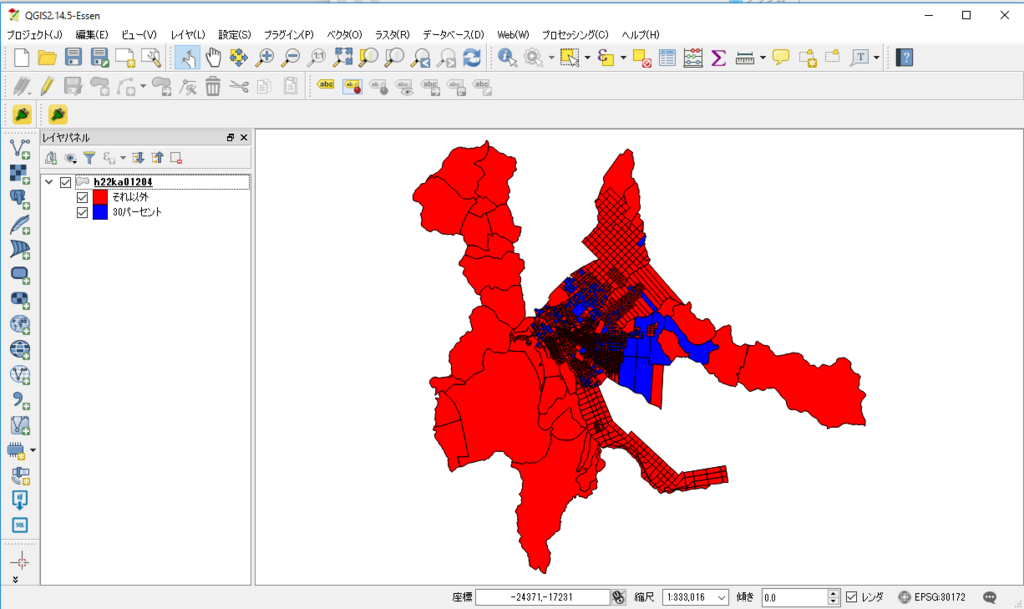Open the 編集(E) menu
Image resolution: width=1024 pixels, height=609 pixels.
[92, 35]
